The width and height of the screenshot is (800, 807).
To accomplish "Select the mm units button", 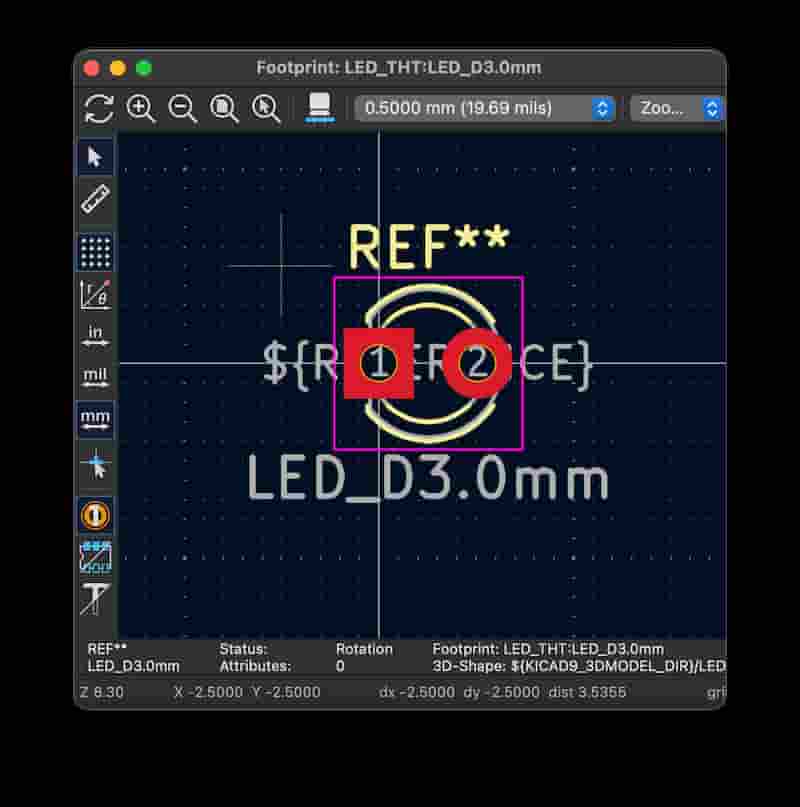I will pos(95,418).
